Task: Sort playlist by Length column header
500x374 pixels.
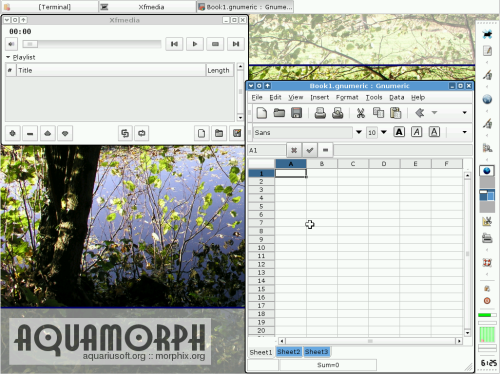Action: pyautogui.click(x=219, y=70)
